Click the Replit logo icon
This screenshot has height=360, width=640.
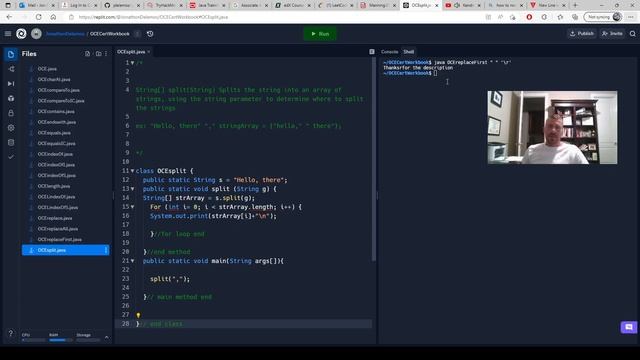point(21,33)
